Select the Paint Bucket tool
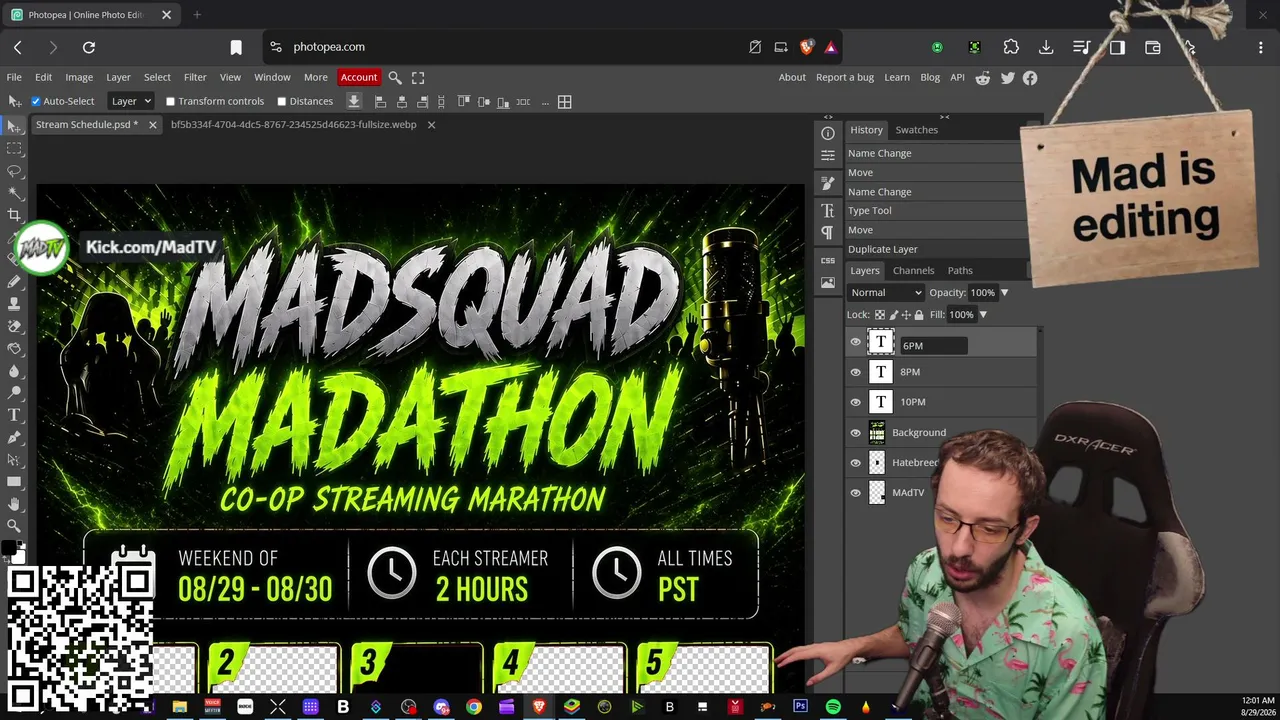 (x=14, y=348)
